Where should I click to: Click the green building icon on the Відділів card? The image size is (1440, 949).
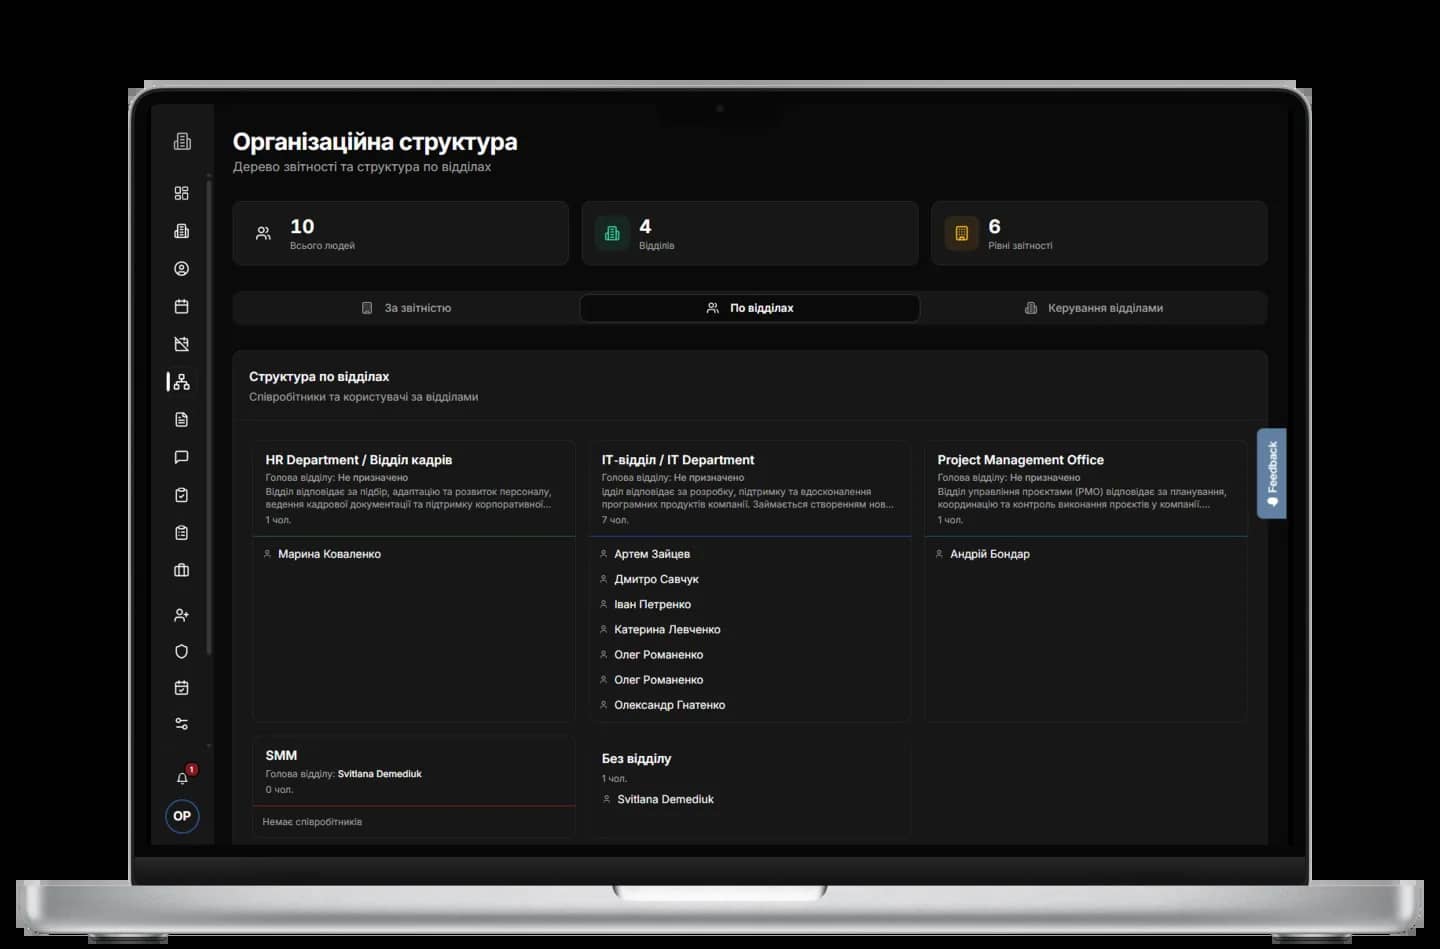[x=612, y=233]
